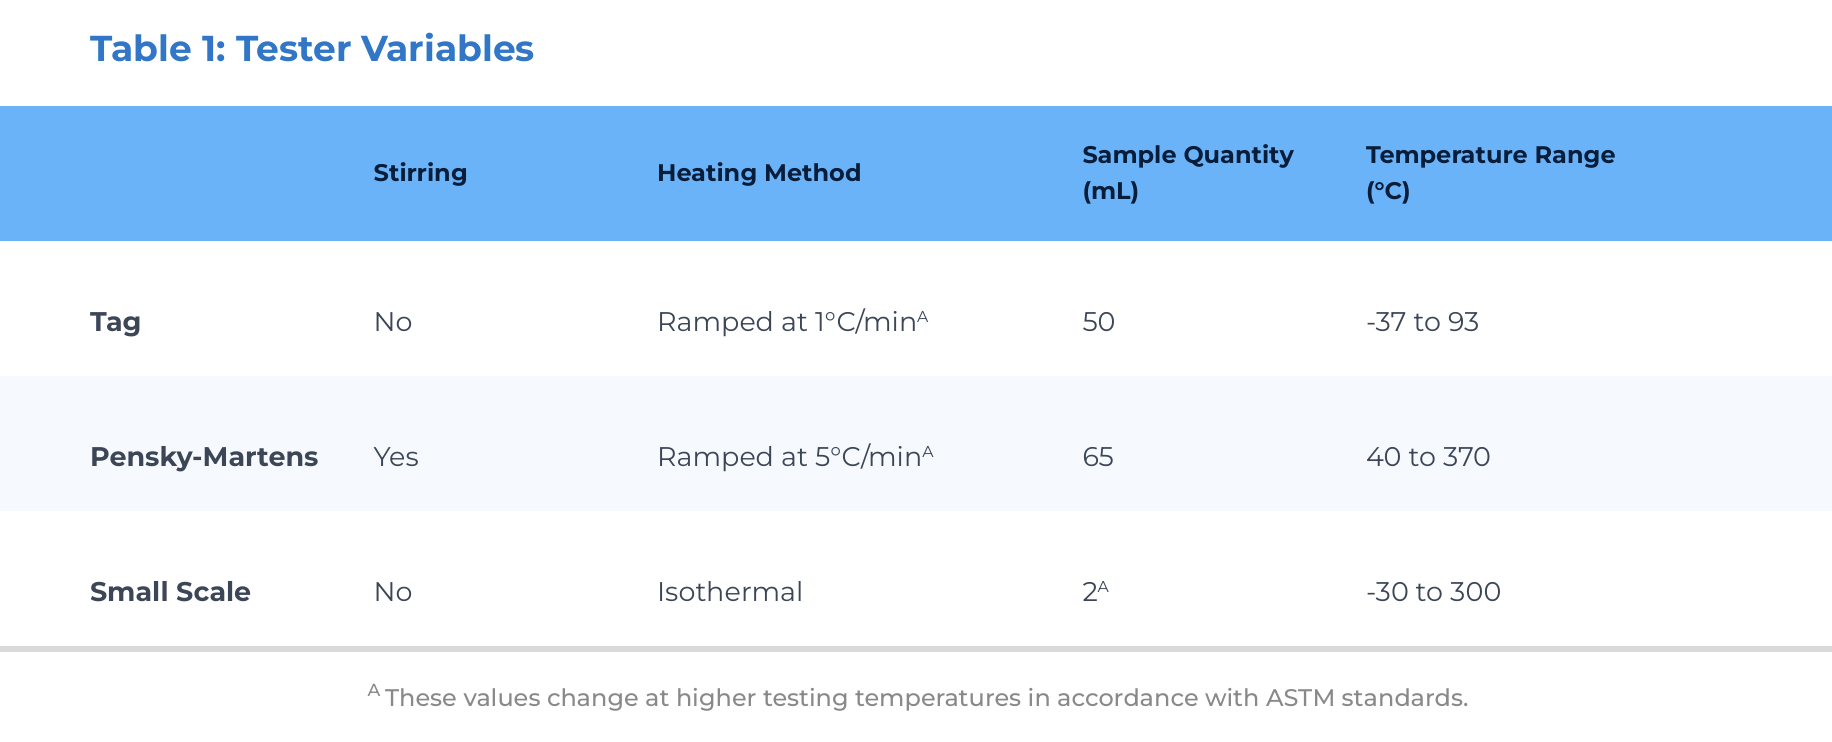
Task: Click 'Ramped at 5°C/min' cell
Action: tap(795, 456)
